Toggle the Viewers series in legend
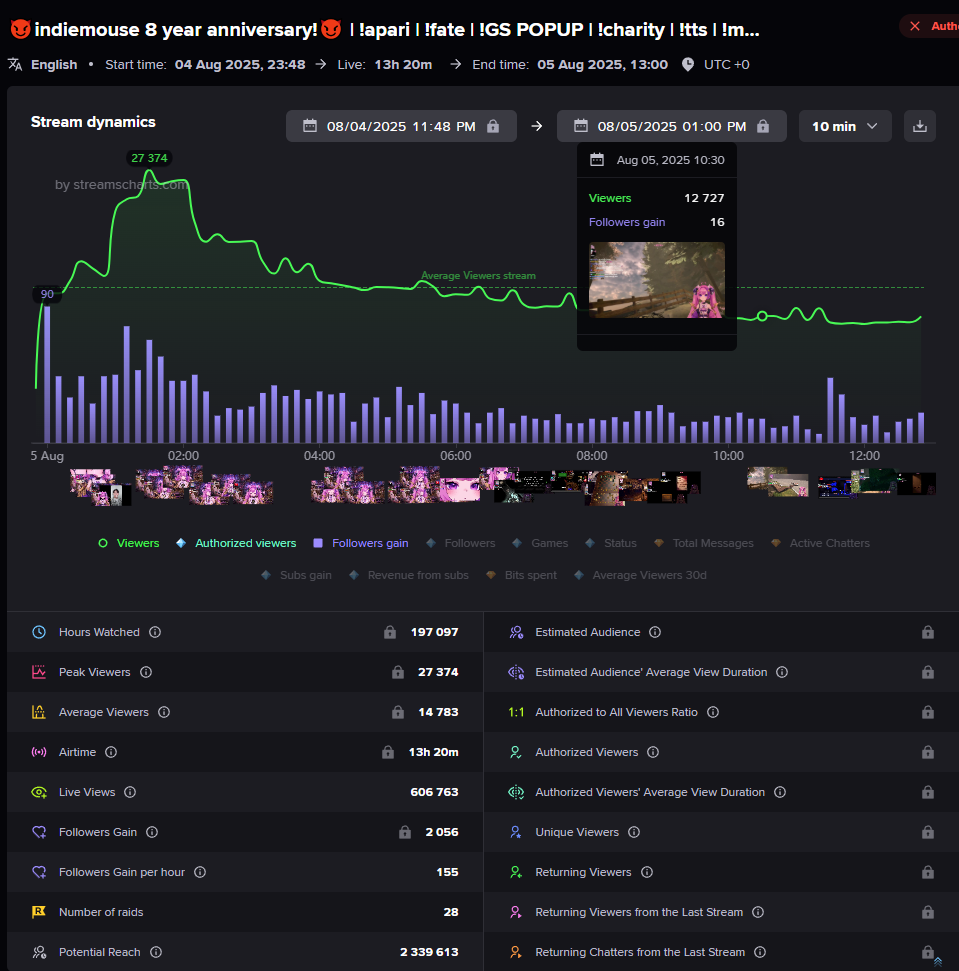 tap(129, 543)
